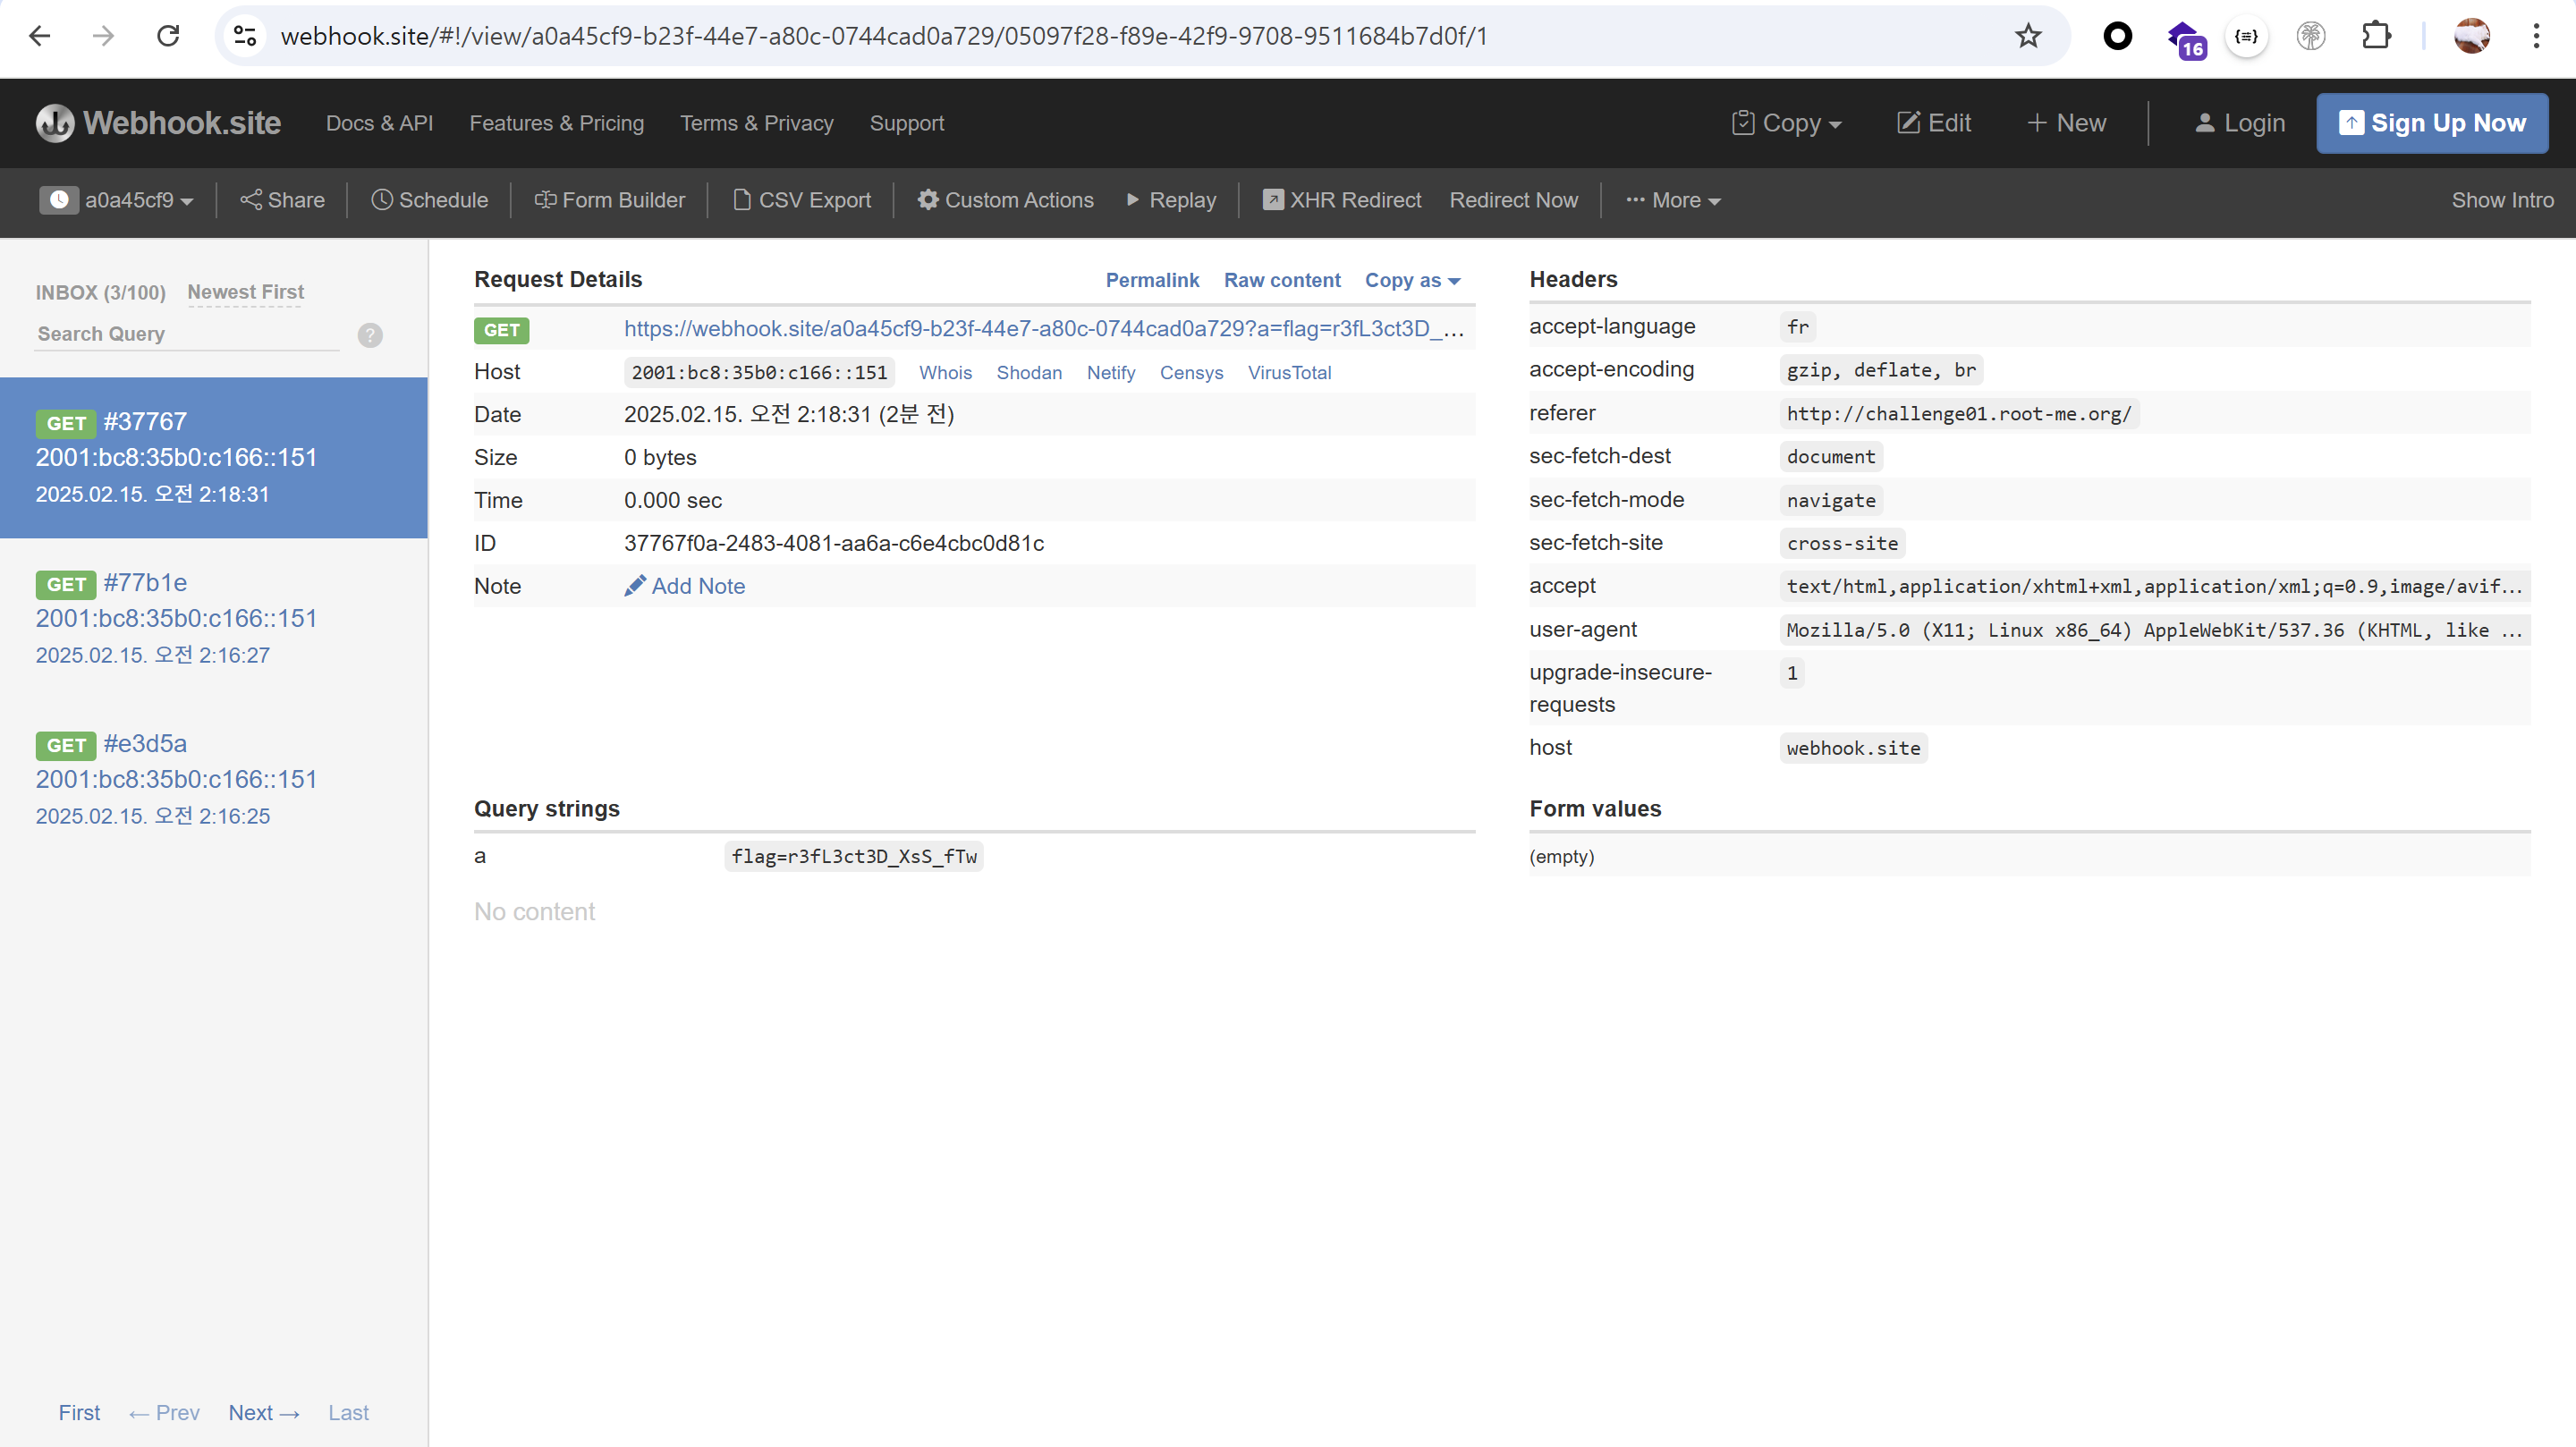Click Sign Up Now button
2576x1447 pixels.
click(2432, 123)
